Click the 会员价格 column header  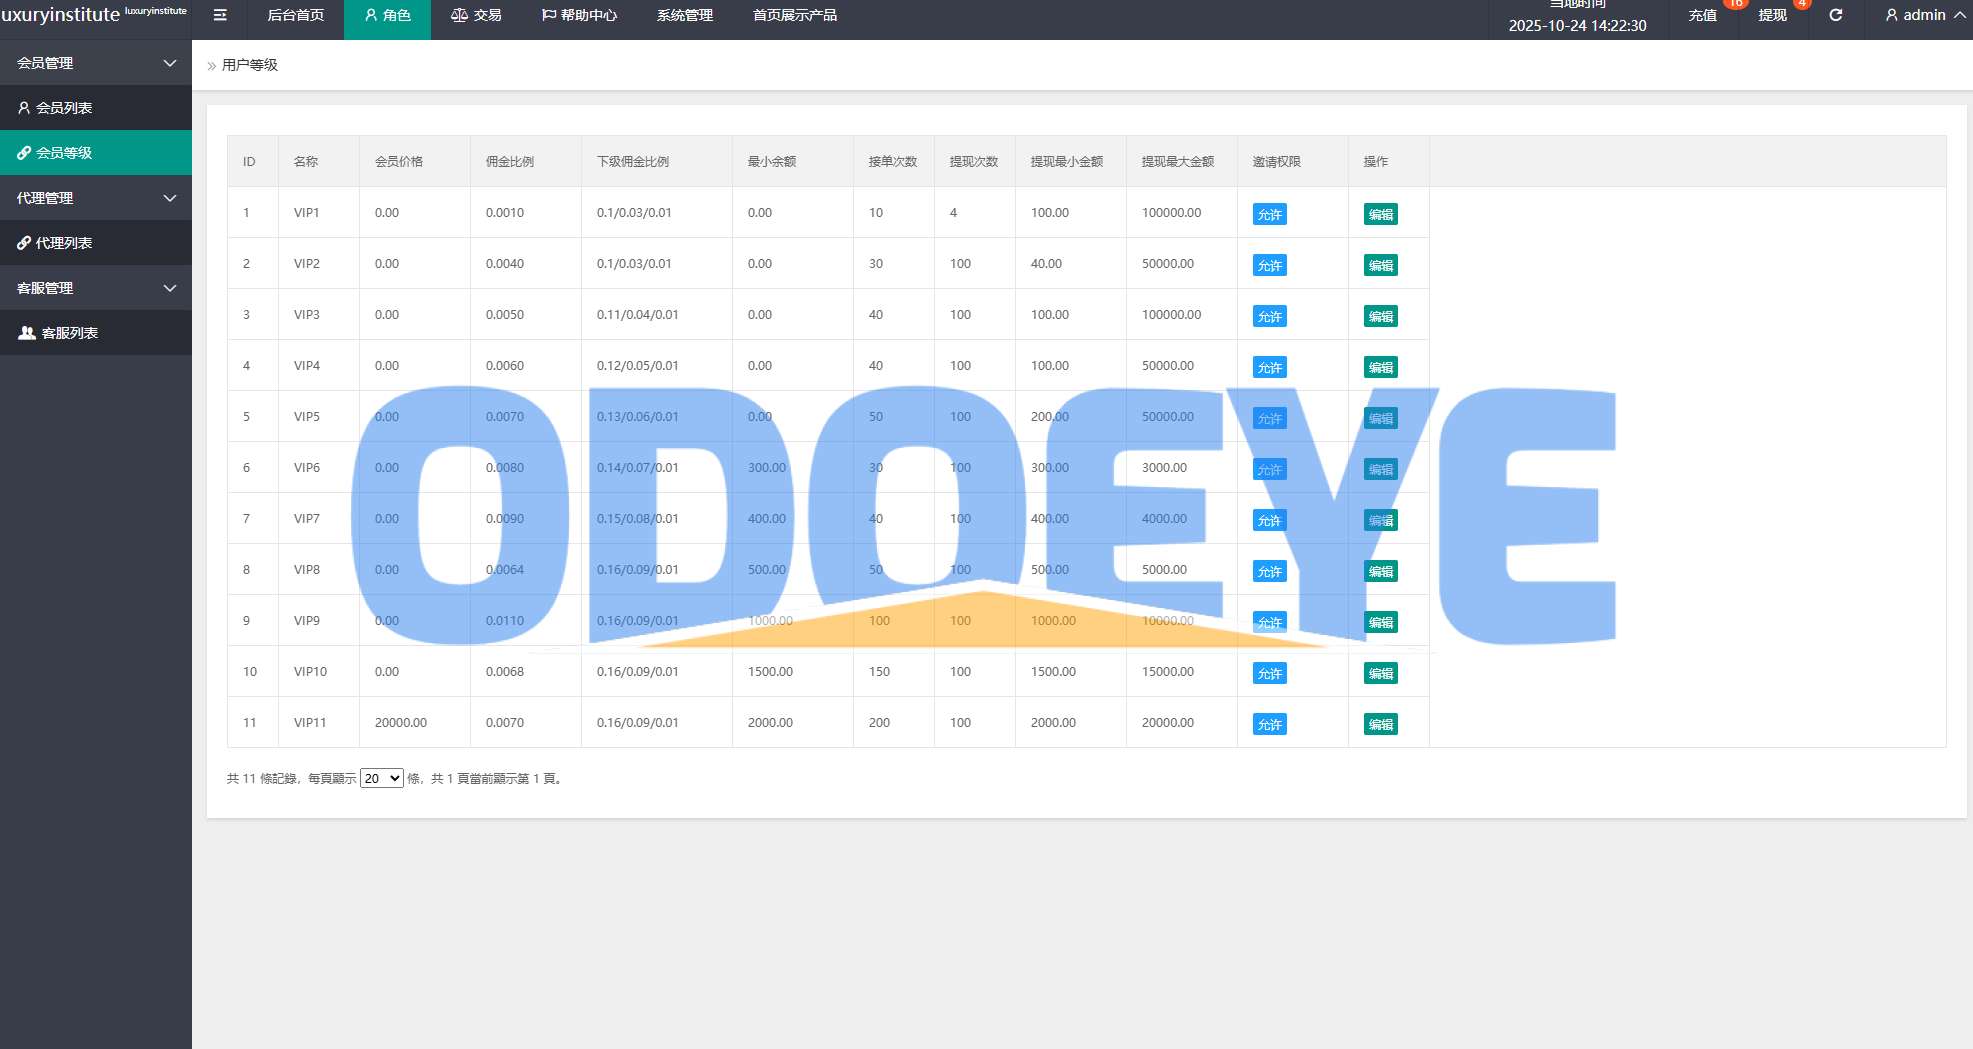click(399, 161)
